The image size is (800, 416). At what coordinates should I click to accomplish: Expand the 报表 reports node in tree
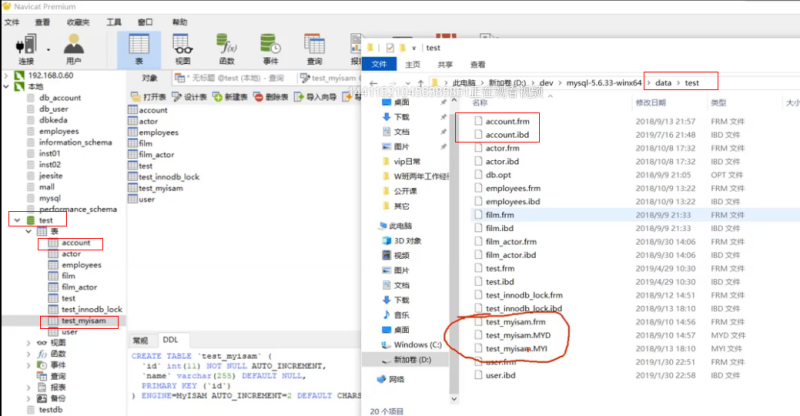click(29, 387)
